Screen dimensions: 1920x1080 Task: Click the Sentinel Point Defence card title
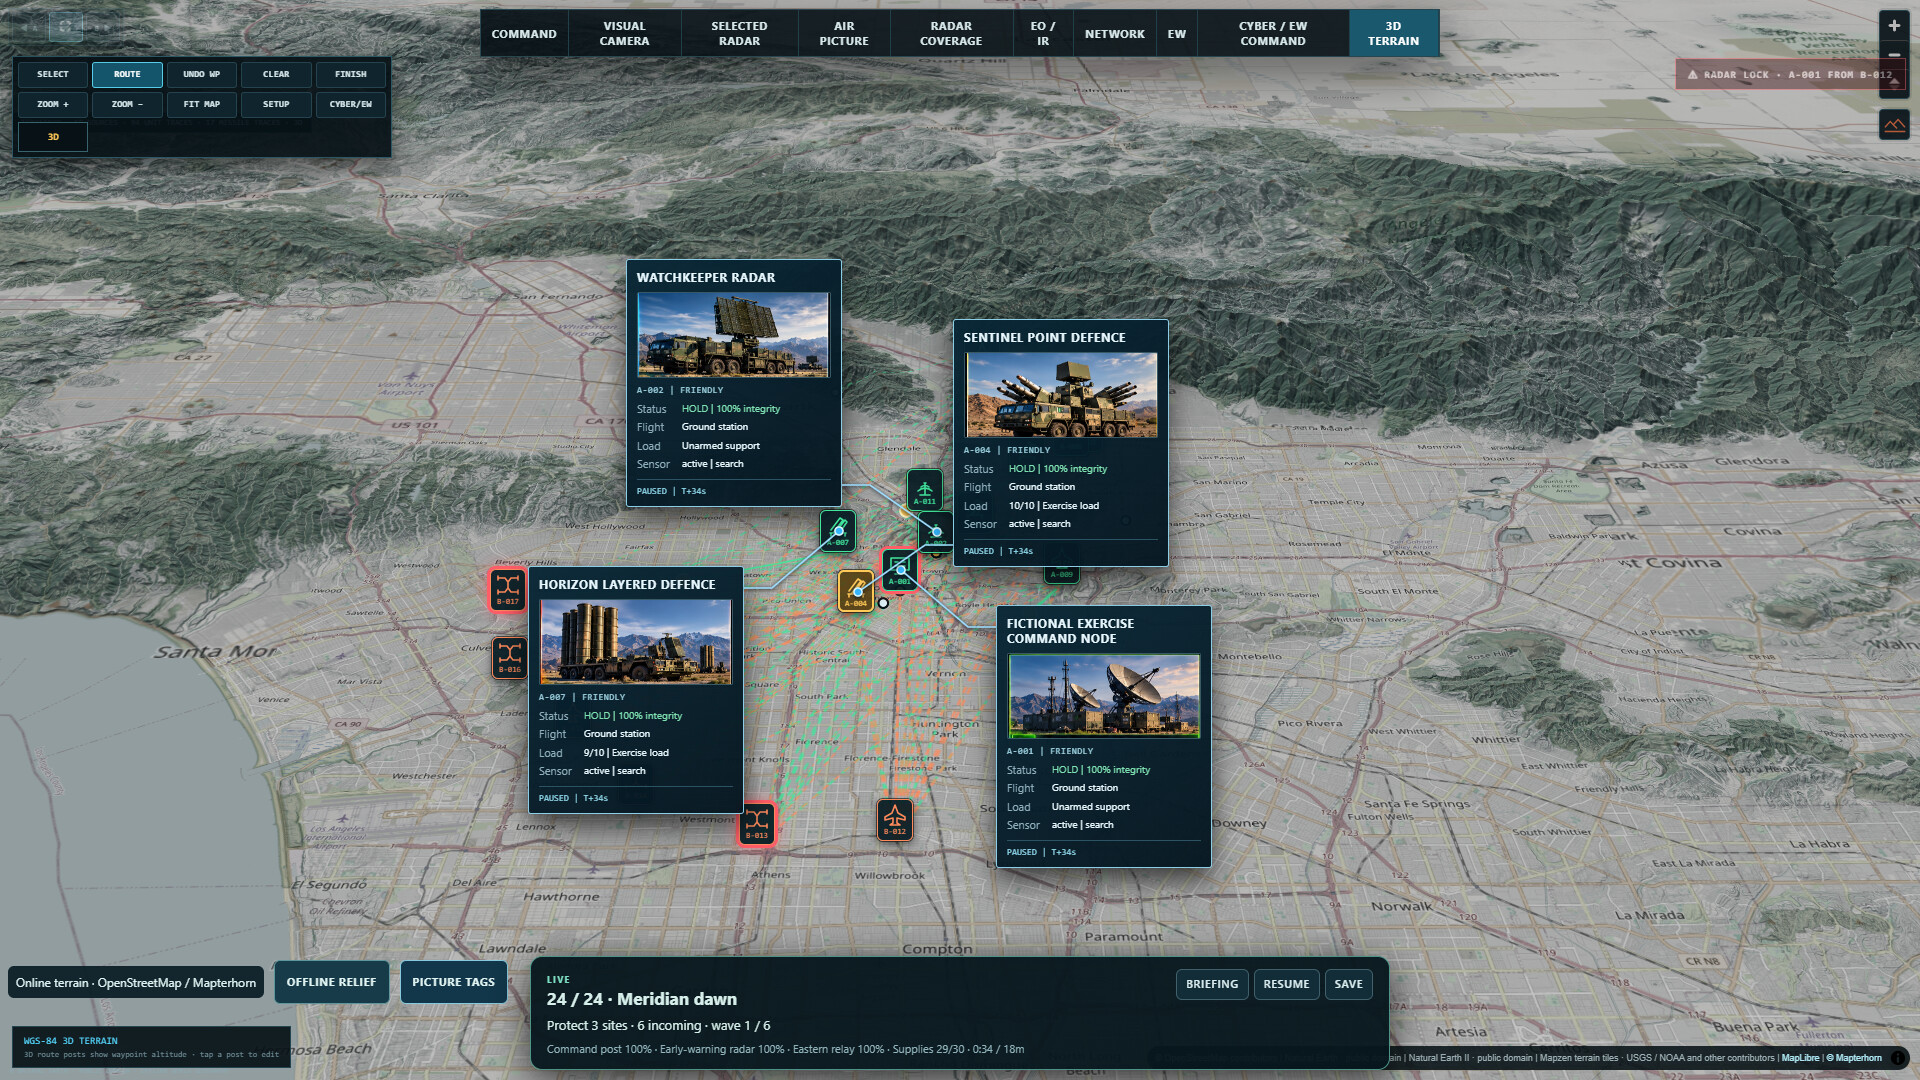click(1044, 338)
